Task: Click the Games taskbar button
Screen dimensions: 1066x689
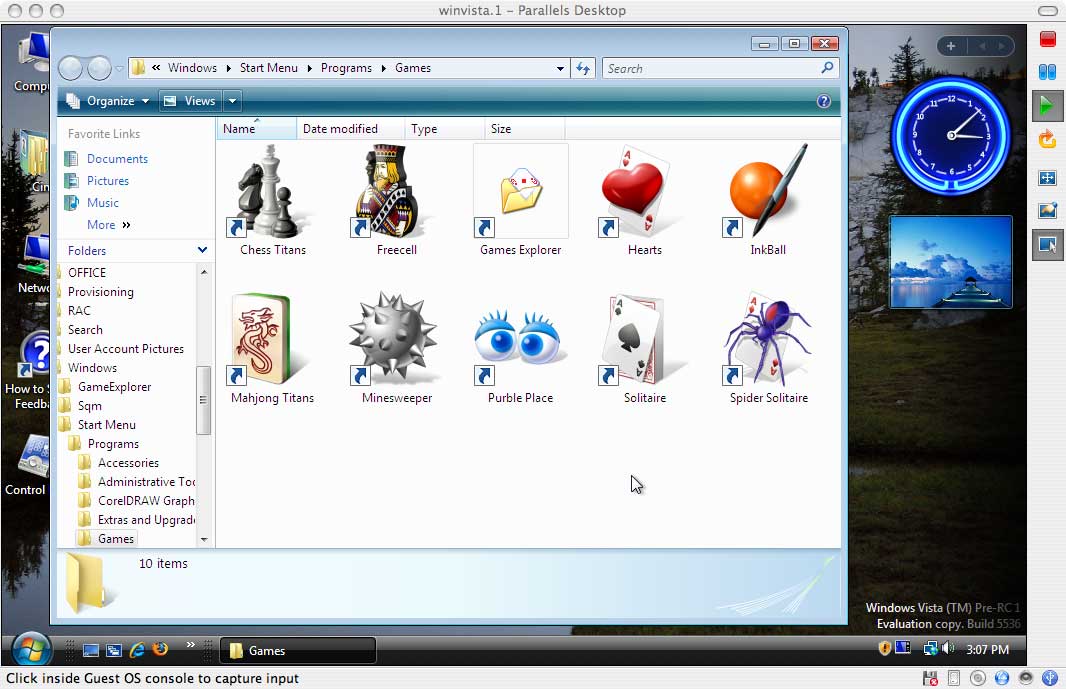Action: pyautogui.click(x=298, y=651)
